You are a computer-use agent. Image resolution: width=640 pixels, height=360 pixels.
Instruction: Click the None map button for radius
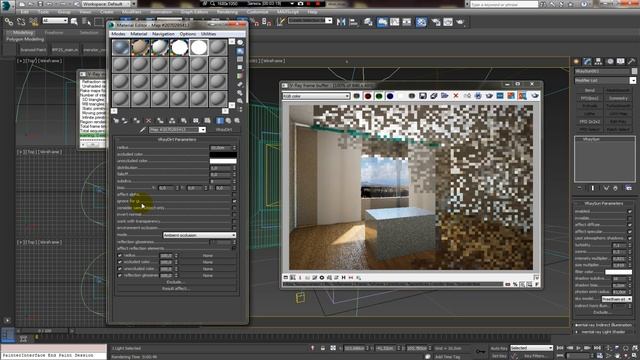pos(208,256)
